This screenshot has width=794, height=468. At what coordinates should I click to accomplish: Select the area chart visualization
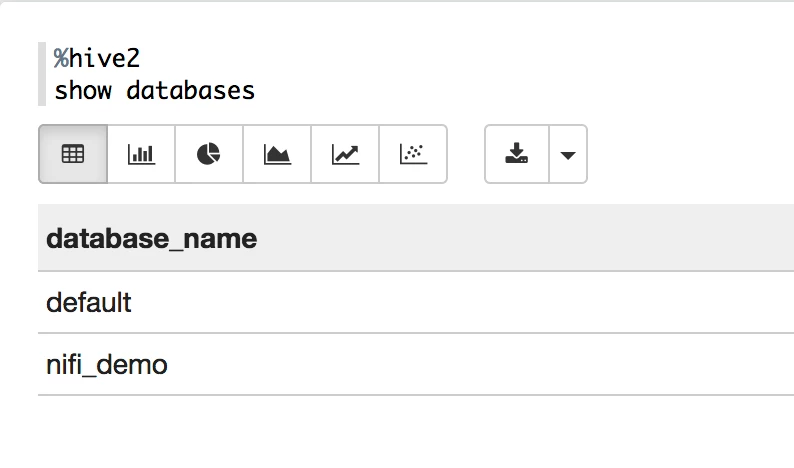(x=277, y=154)
